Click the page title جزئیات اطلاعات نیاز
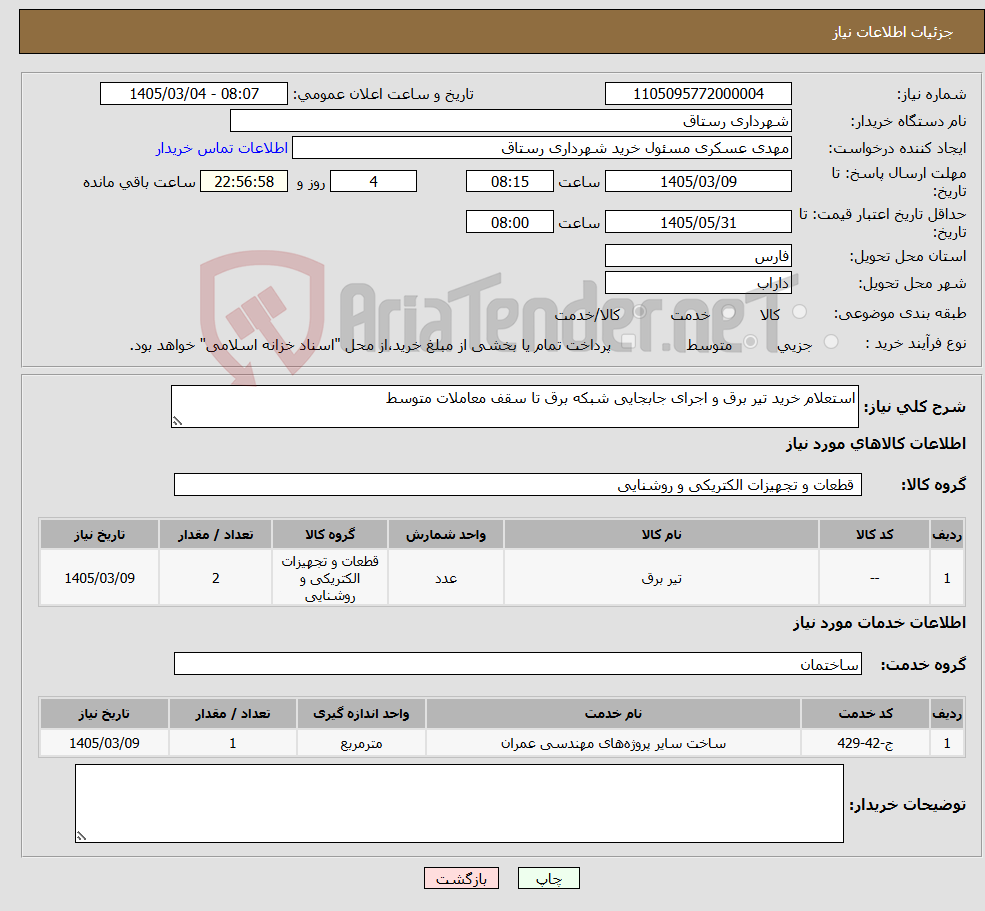The height and width of the screenshot is (911, 985). click(893, 32)
